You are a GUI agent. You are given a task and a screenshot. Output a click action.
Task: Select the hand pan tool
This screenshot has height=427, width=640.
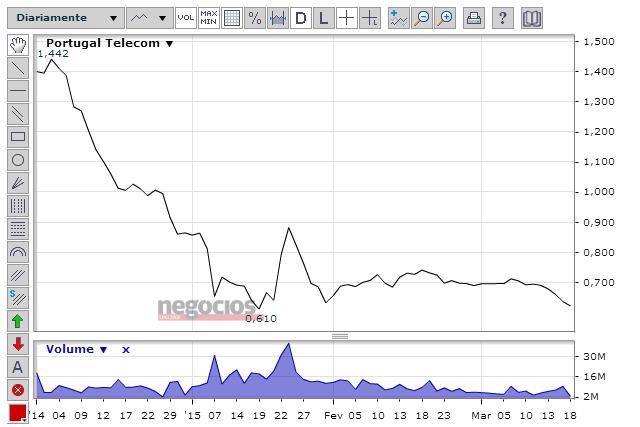18,45
